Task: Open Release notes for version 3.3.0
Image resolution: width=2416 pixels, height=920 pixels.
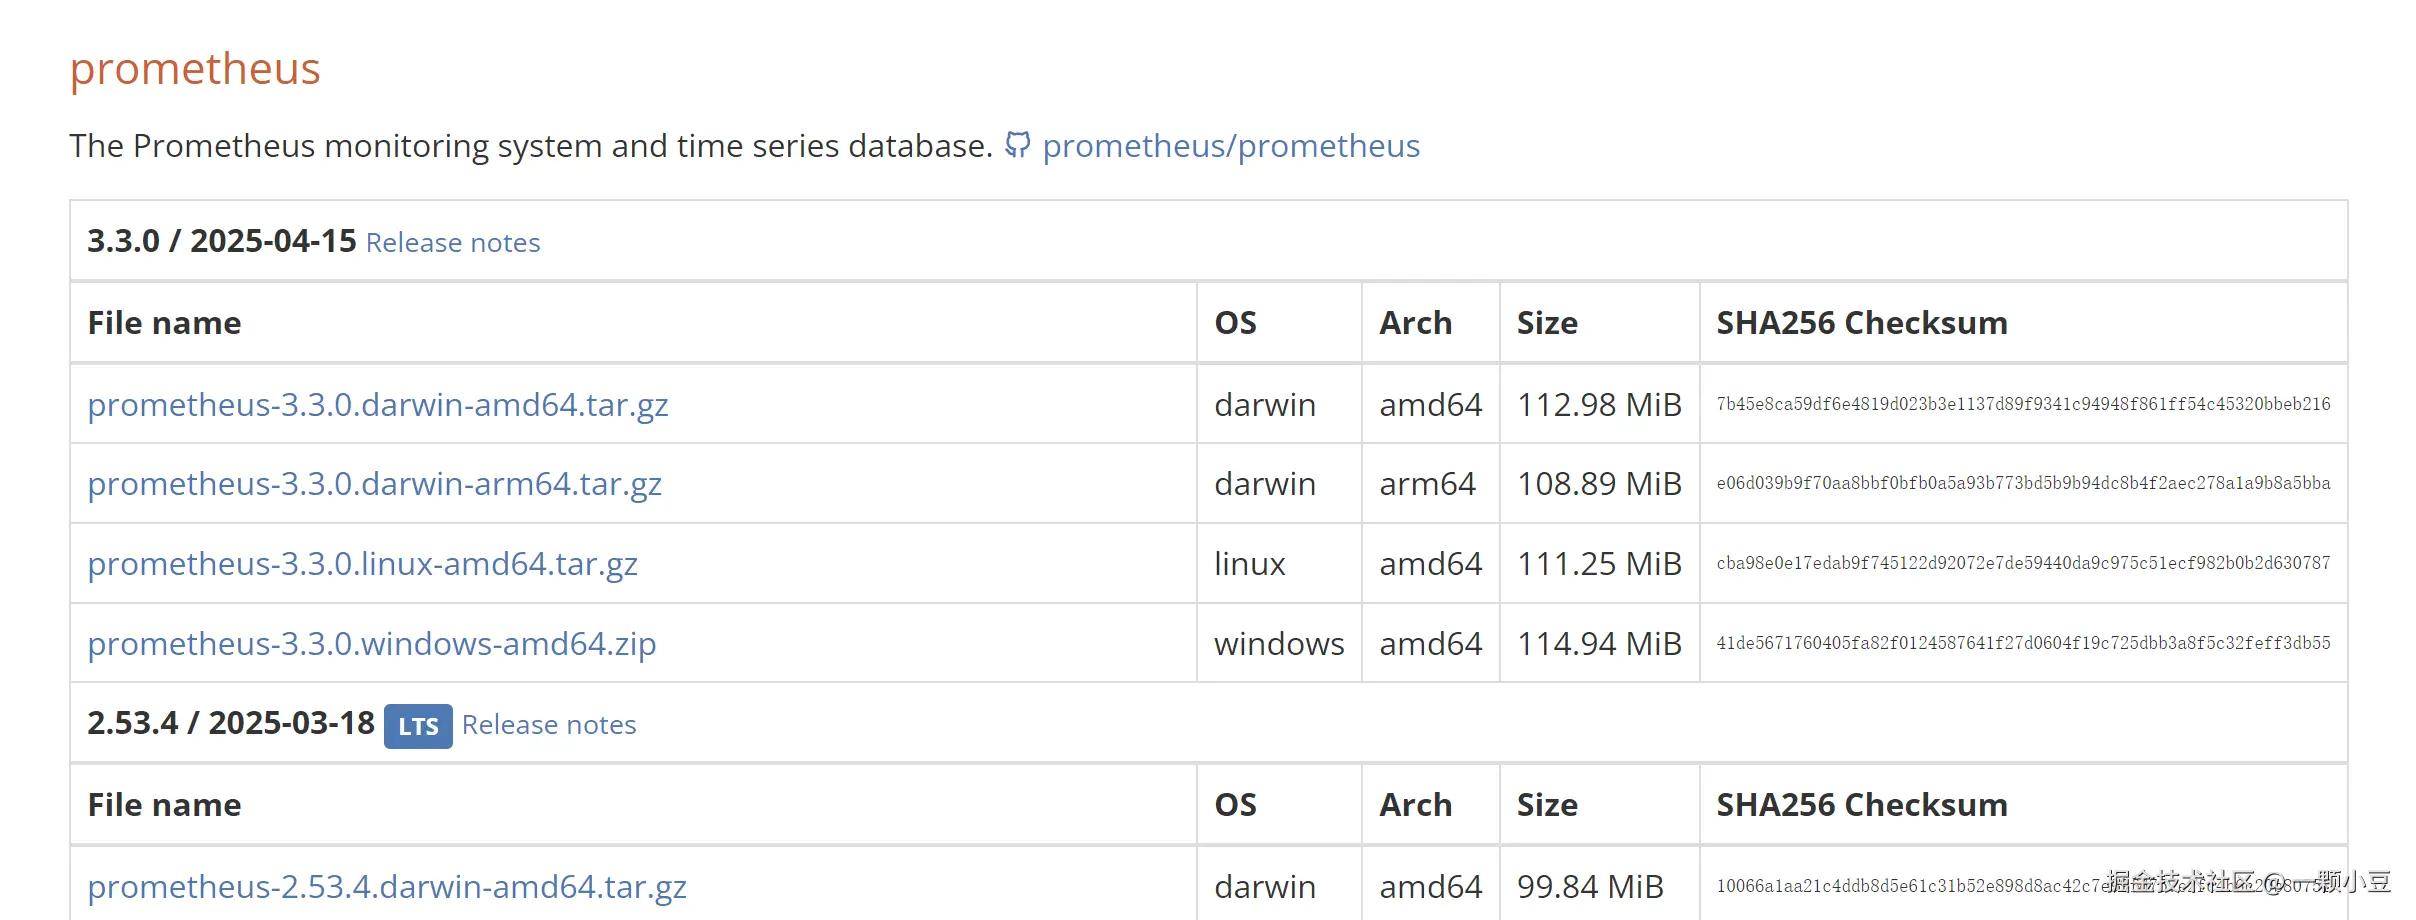Action: click(x=453, y=243)
